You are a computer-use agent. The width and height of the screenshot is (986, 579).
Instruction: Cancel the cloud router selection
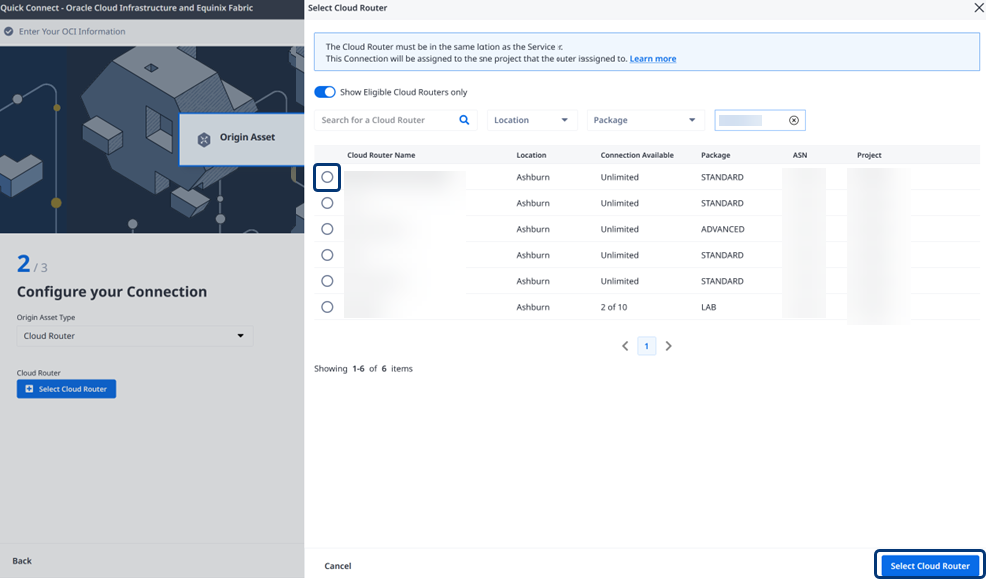pos(338,566)
